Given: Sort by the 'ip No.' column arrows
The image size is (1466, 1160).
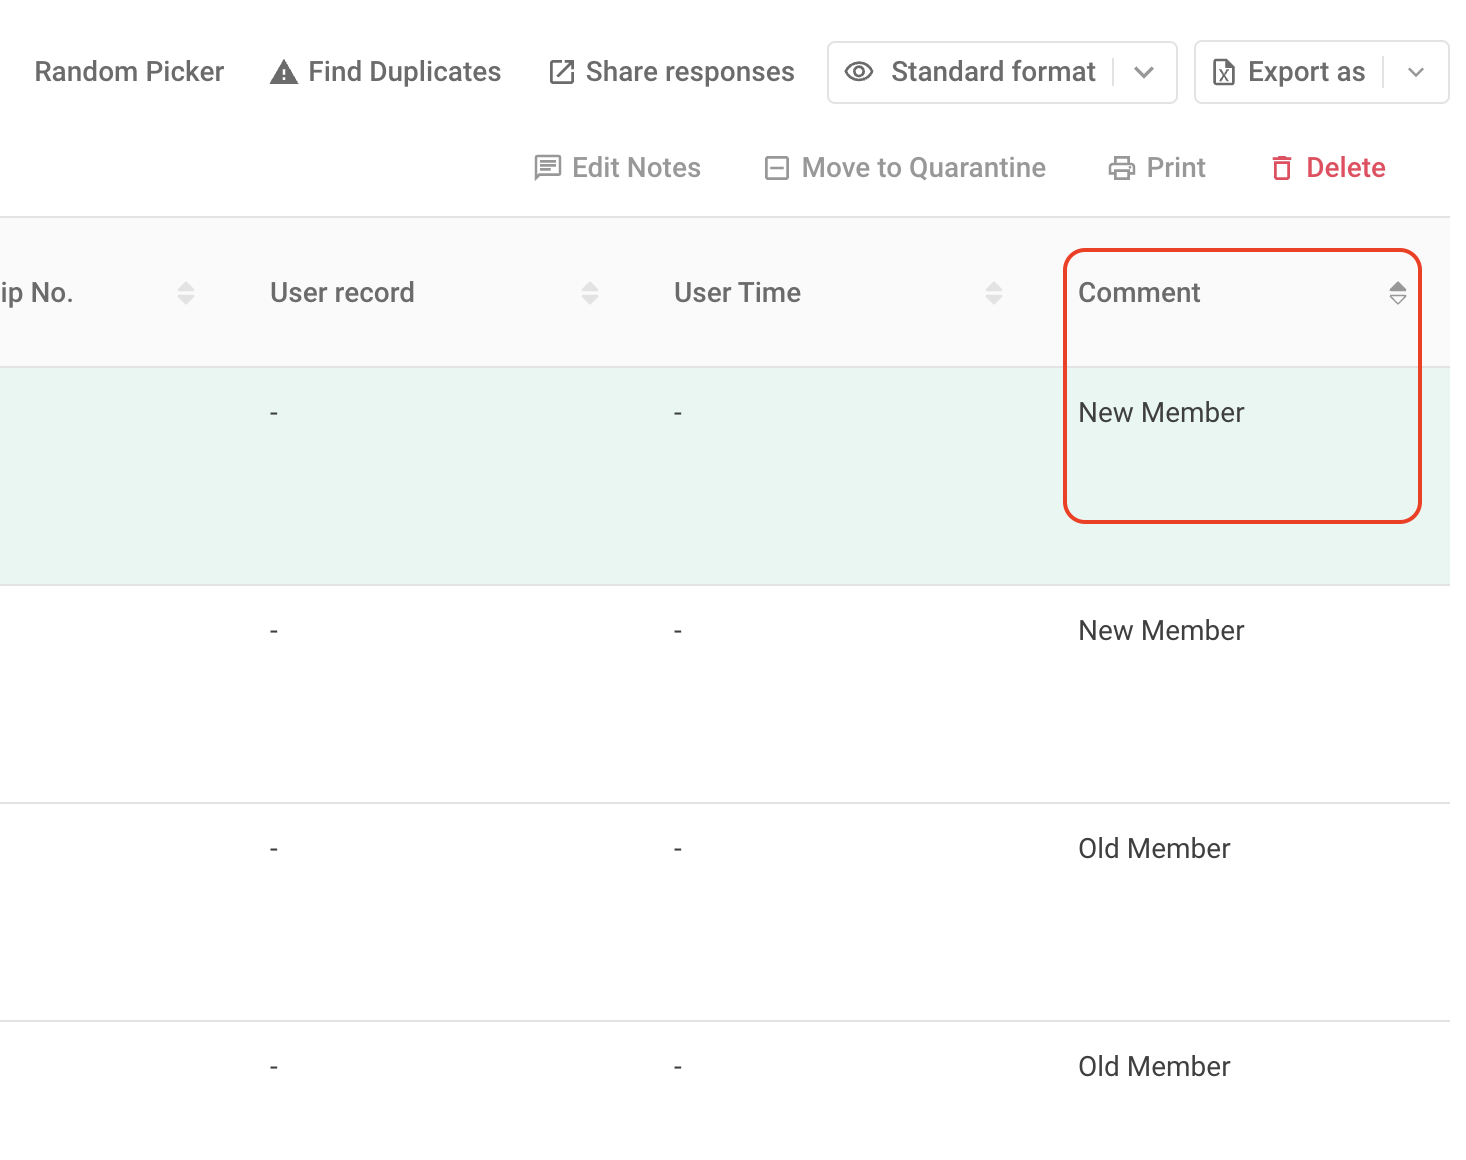Looking at the screenshot, I should [x=186, y=293].
